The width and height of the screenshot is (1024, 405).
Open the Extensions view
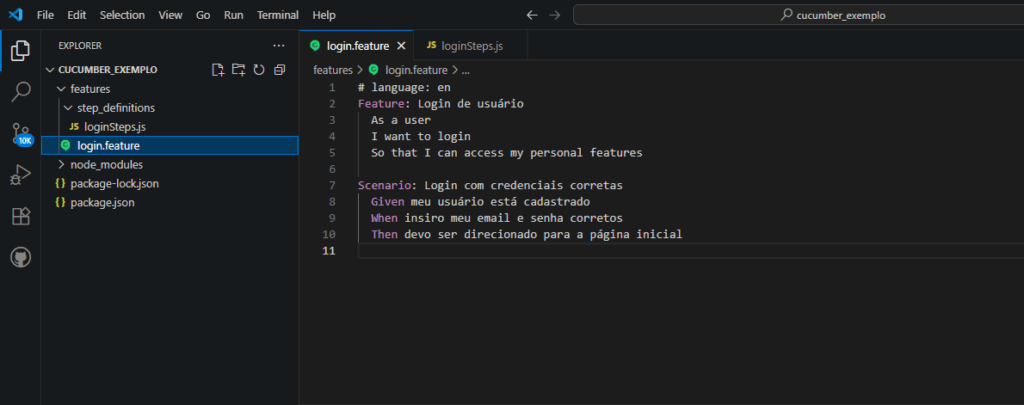point(20,216)
